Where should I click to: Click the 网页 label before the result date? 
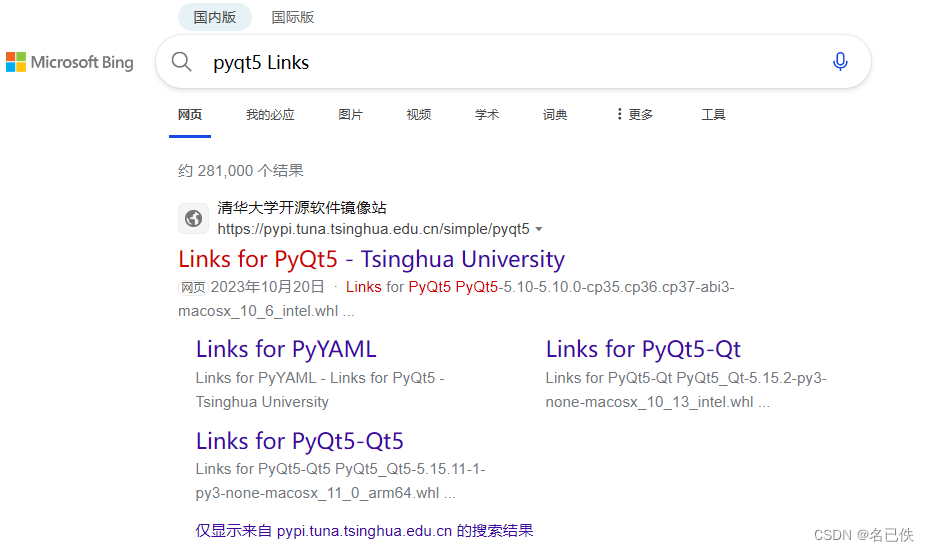point(193,288)
